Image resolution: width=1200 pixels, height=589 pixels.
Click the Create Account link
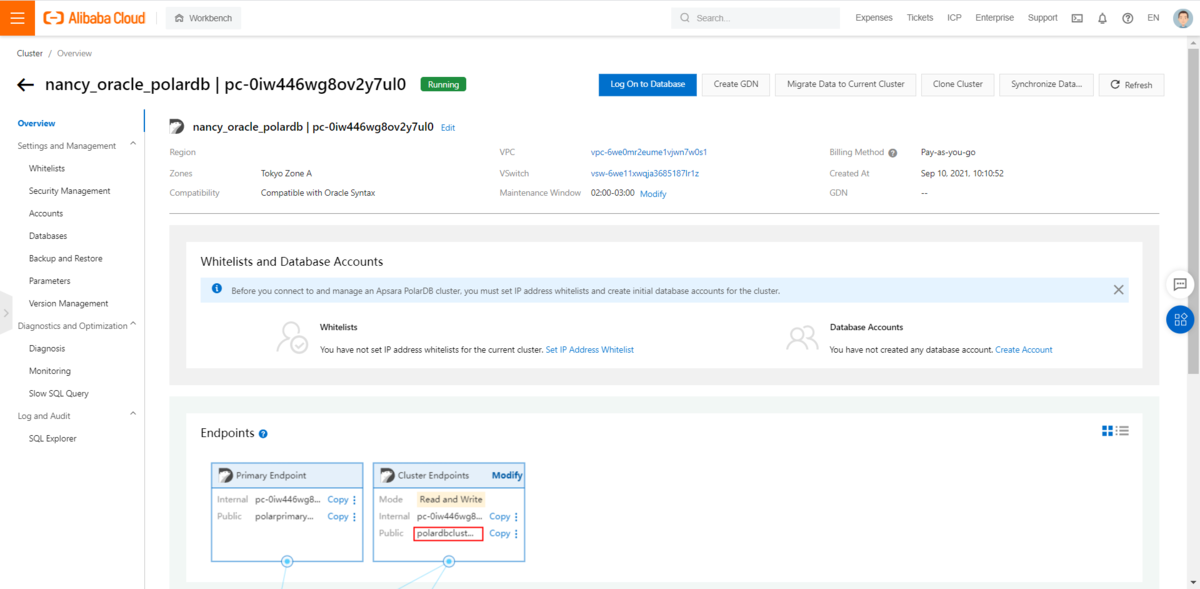click(x=1024, y=350)
